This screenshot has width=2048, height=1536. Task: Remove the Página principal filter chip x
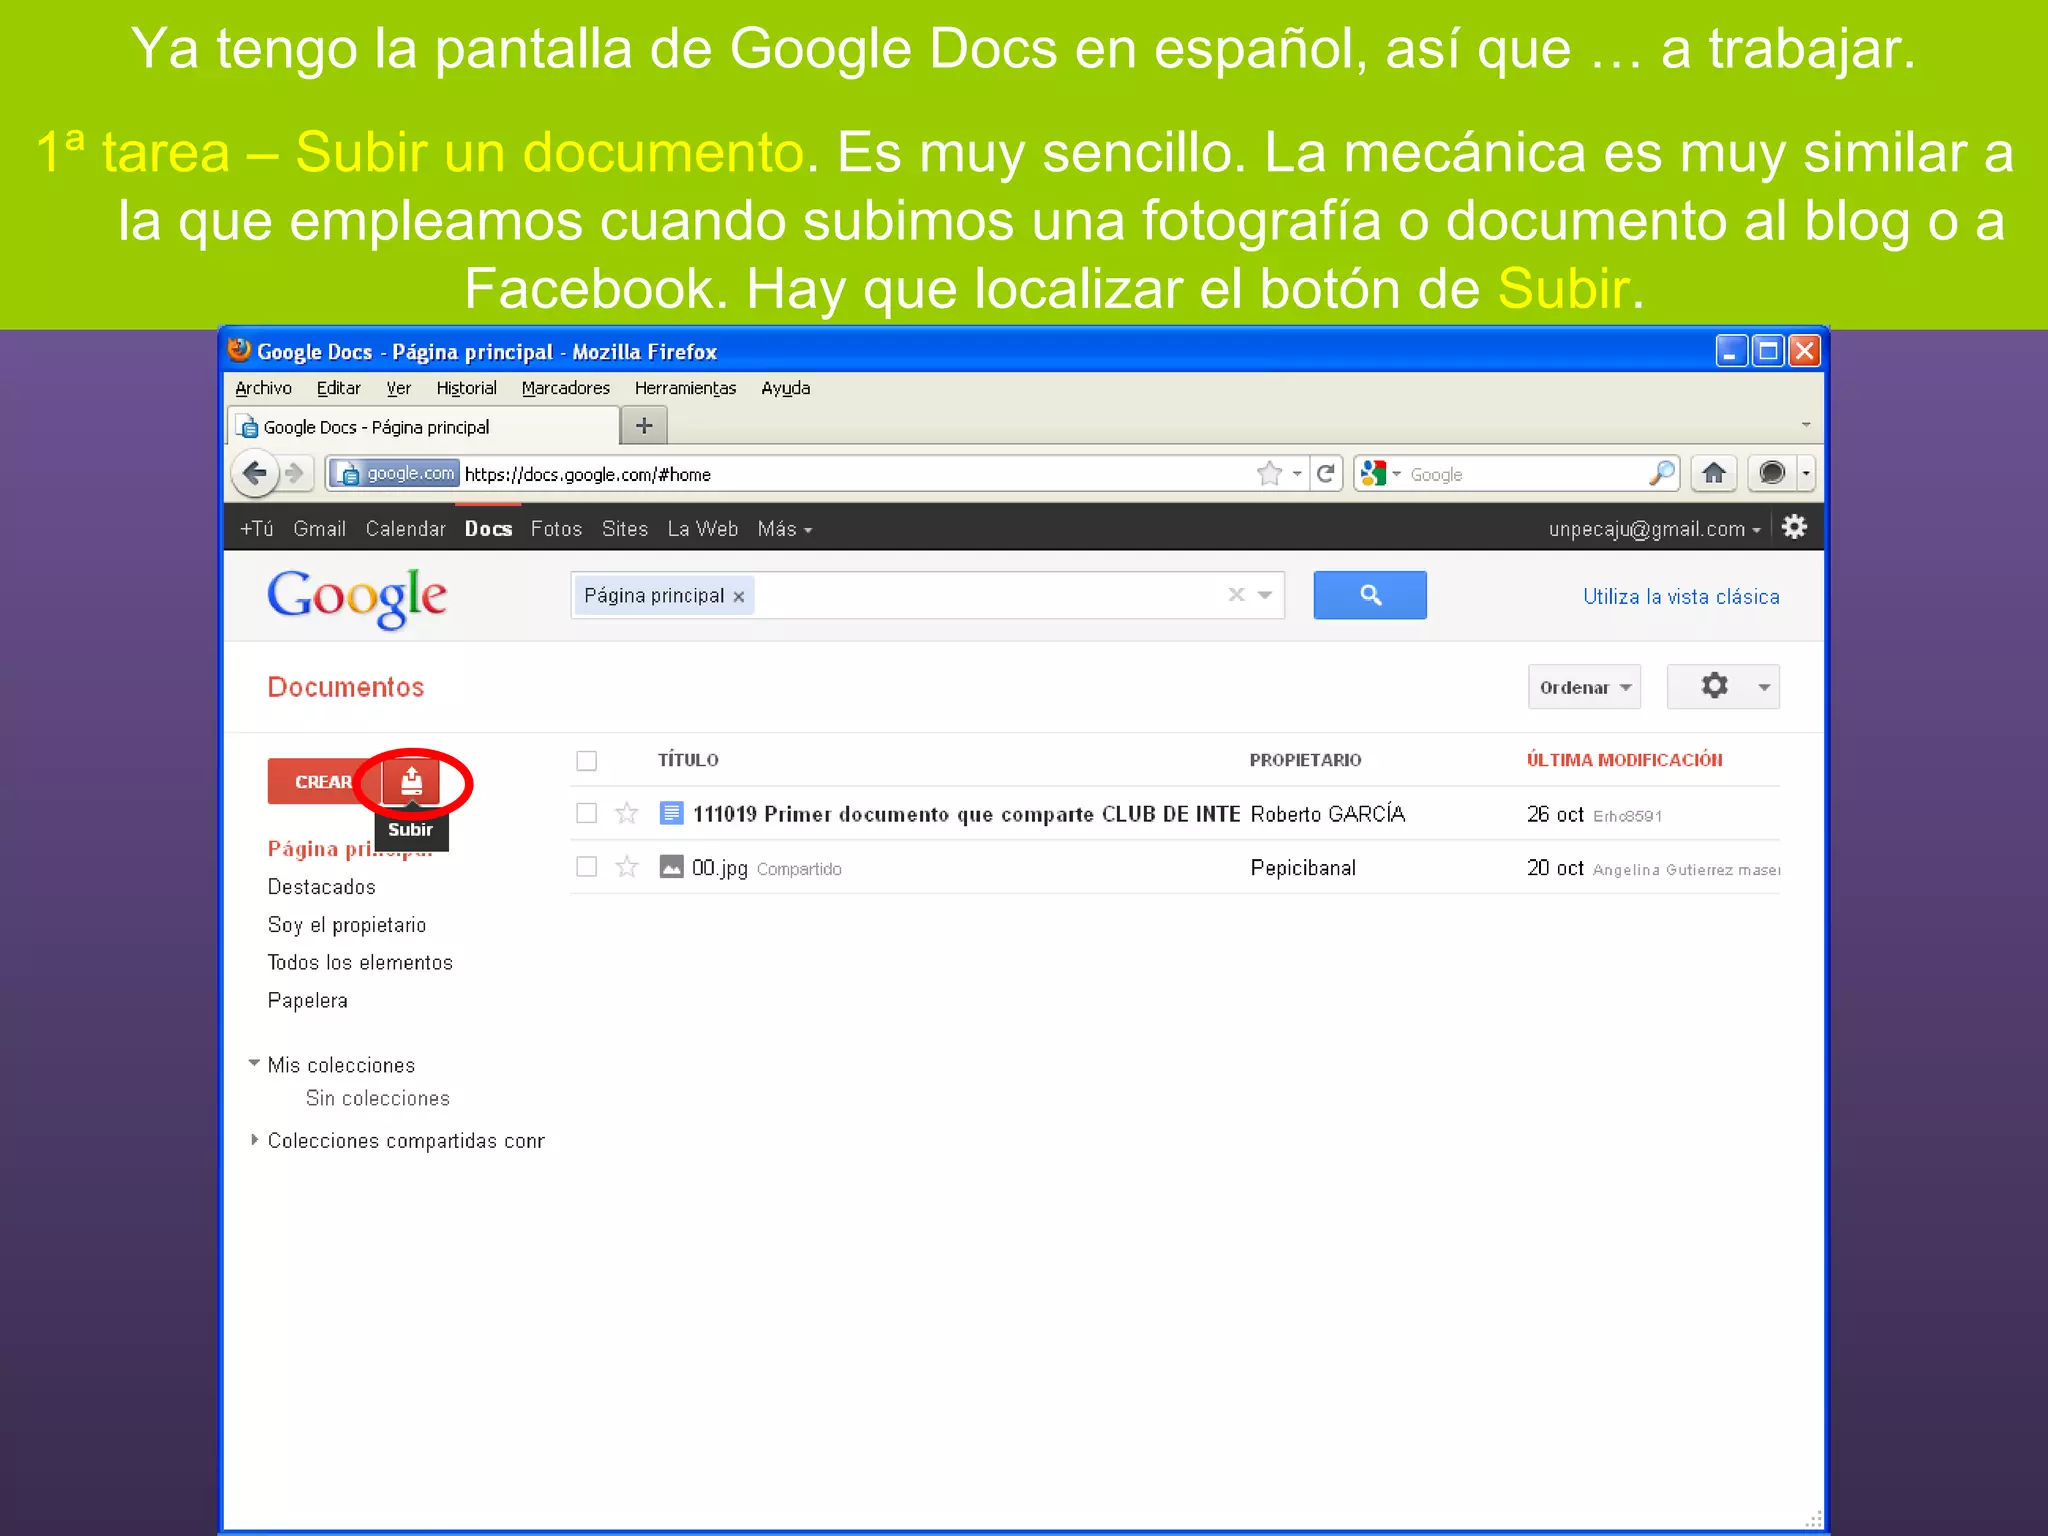[739, 597]
